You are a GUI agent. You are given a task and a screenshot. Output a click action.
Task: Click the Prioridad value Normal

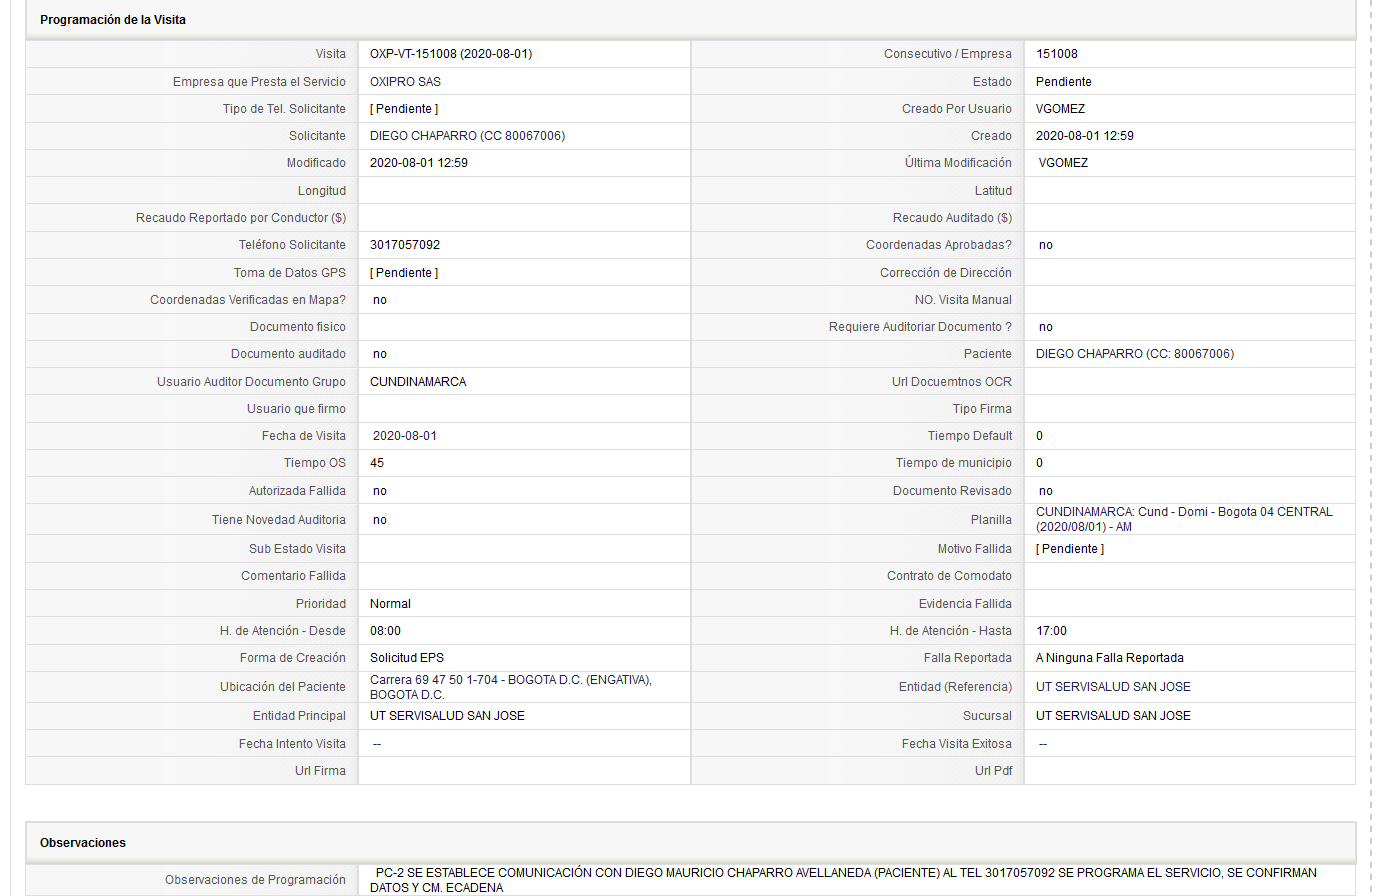click(390, 604)
